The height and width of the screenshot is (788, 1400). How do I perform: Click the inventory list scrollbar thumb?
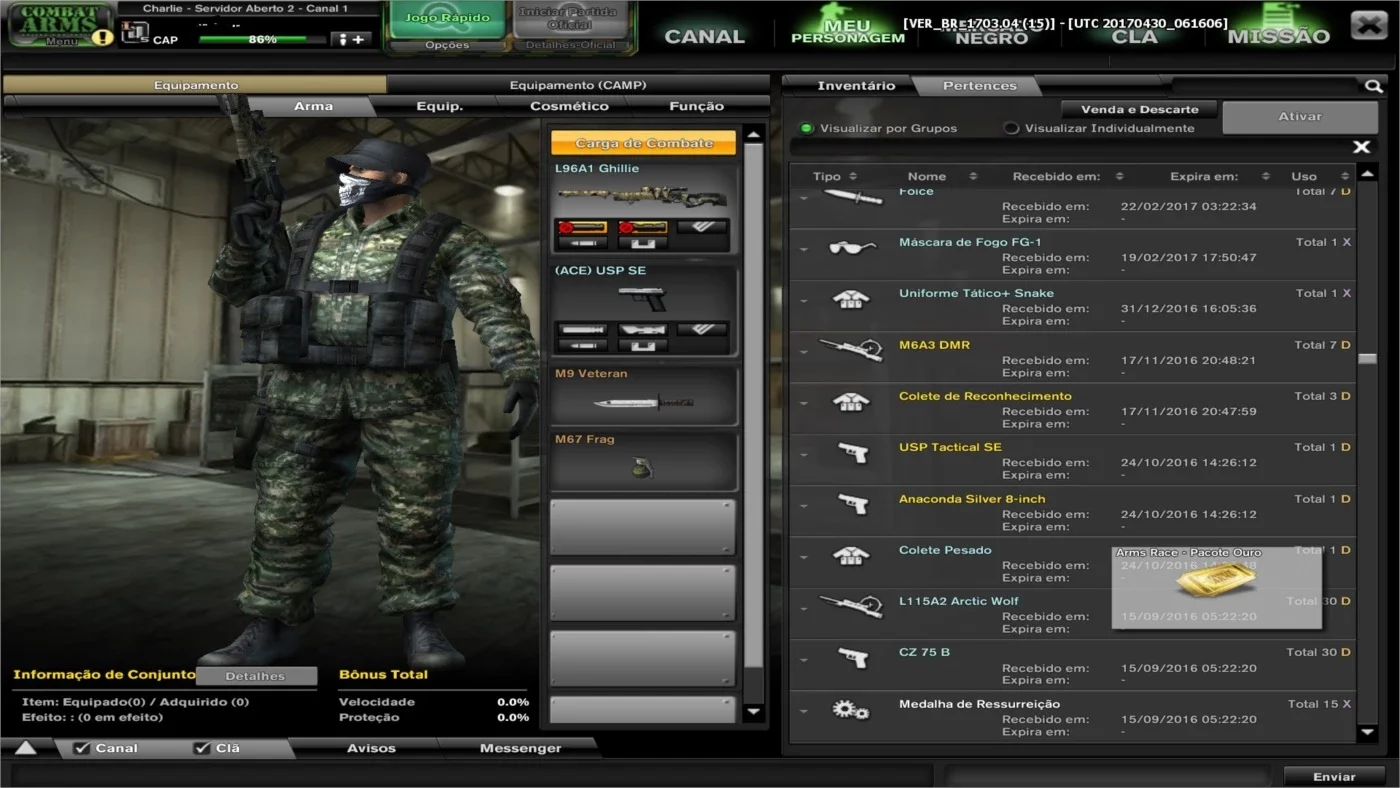(1367, 358)
